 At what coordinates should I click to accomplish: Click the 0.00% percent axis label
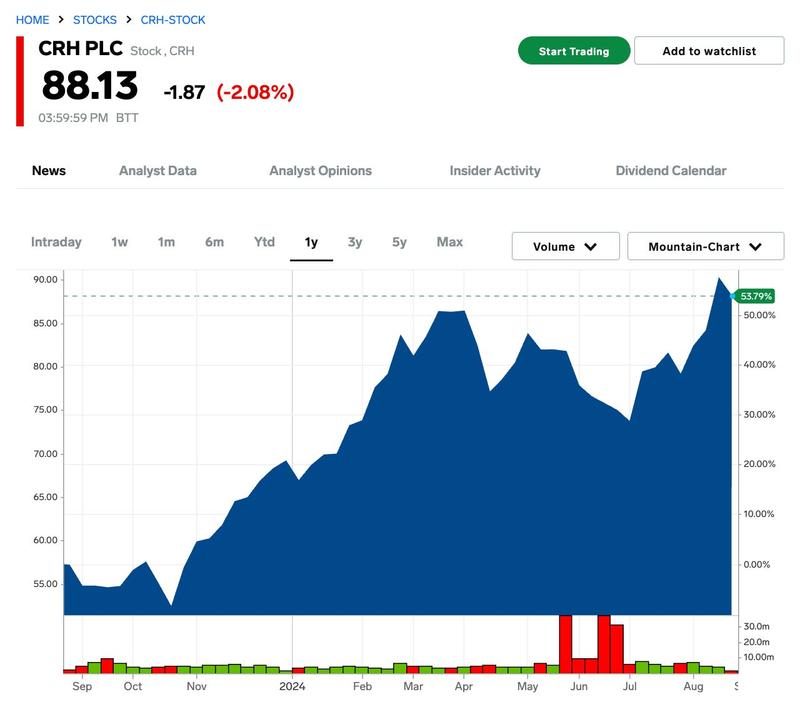pyautogui.click(x=757, y=565)
